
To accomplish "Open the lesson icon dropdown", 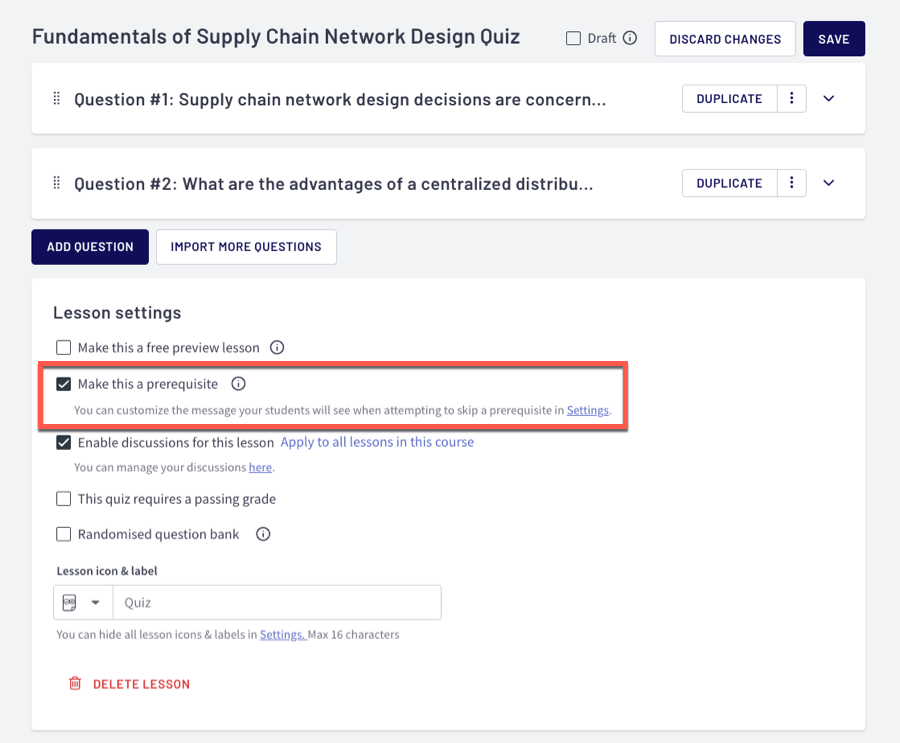I will 83,603.
